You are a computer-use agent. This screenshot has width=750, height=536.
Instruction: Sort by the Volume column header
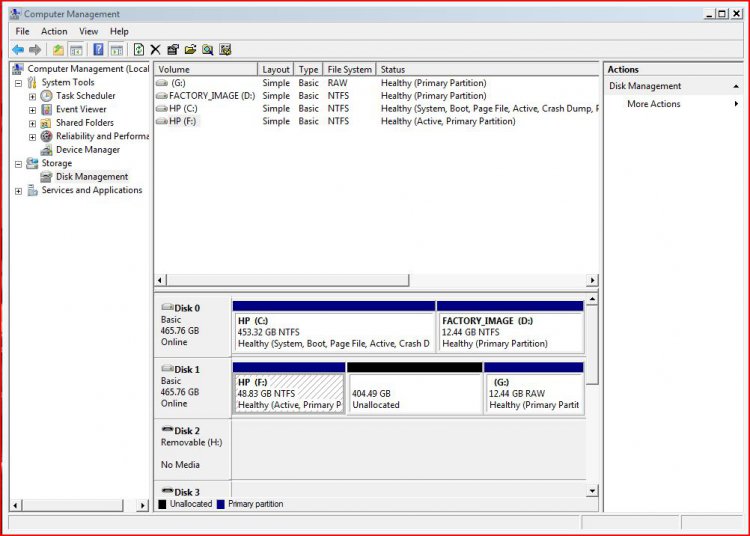(x=206, y=69)
